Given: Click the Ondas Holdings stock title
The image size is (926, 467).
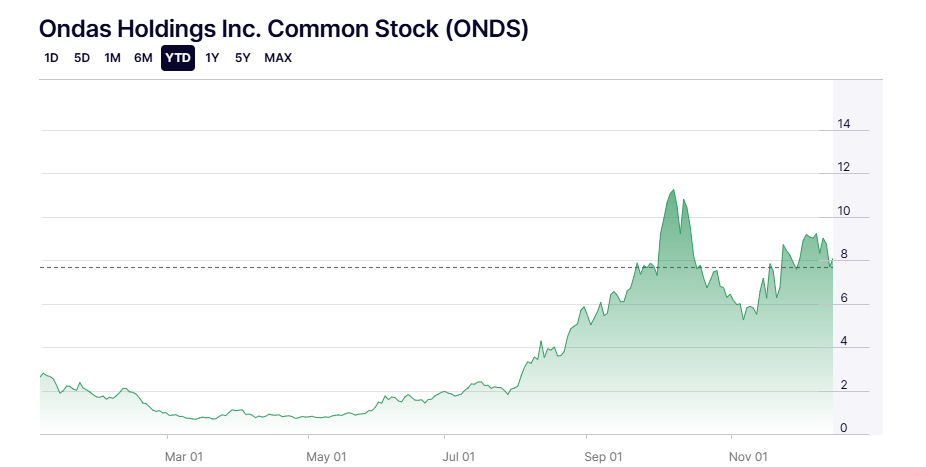Looking at the screenshot, I should [284, 29].
